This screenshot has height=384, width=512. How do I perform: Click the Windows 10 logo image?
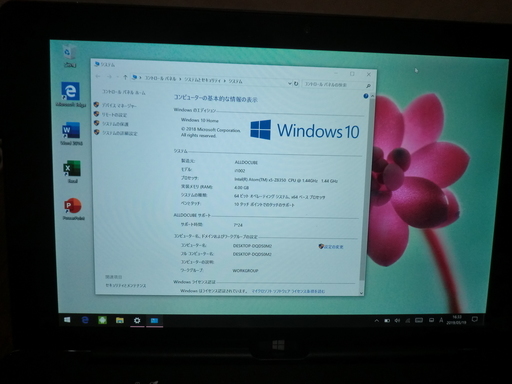pos(305,130)
